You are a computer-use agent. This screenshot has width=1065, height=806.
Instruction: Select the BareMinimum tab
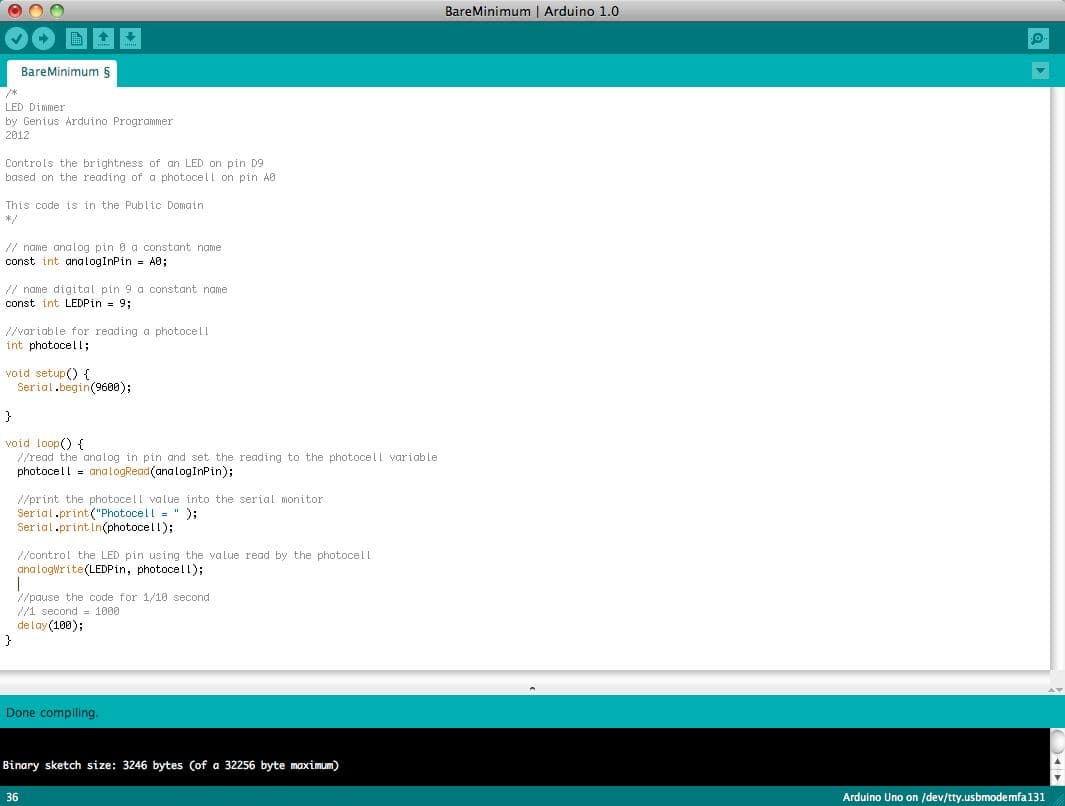tap(62, 72)
